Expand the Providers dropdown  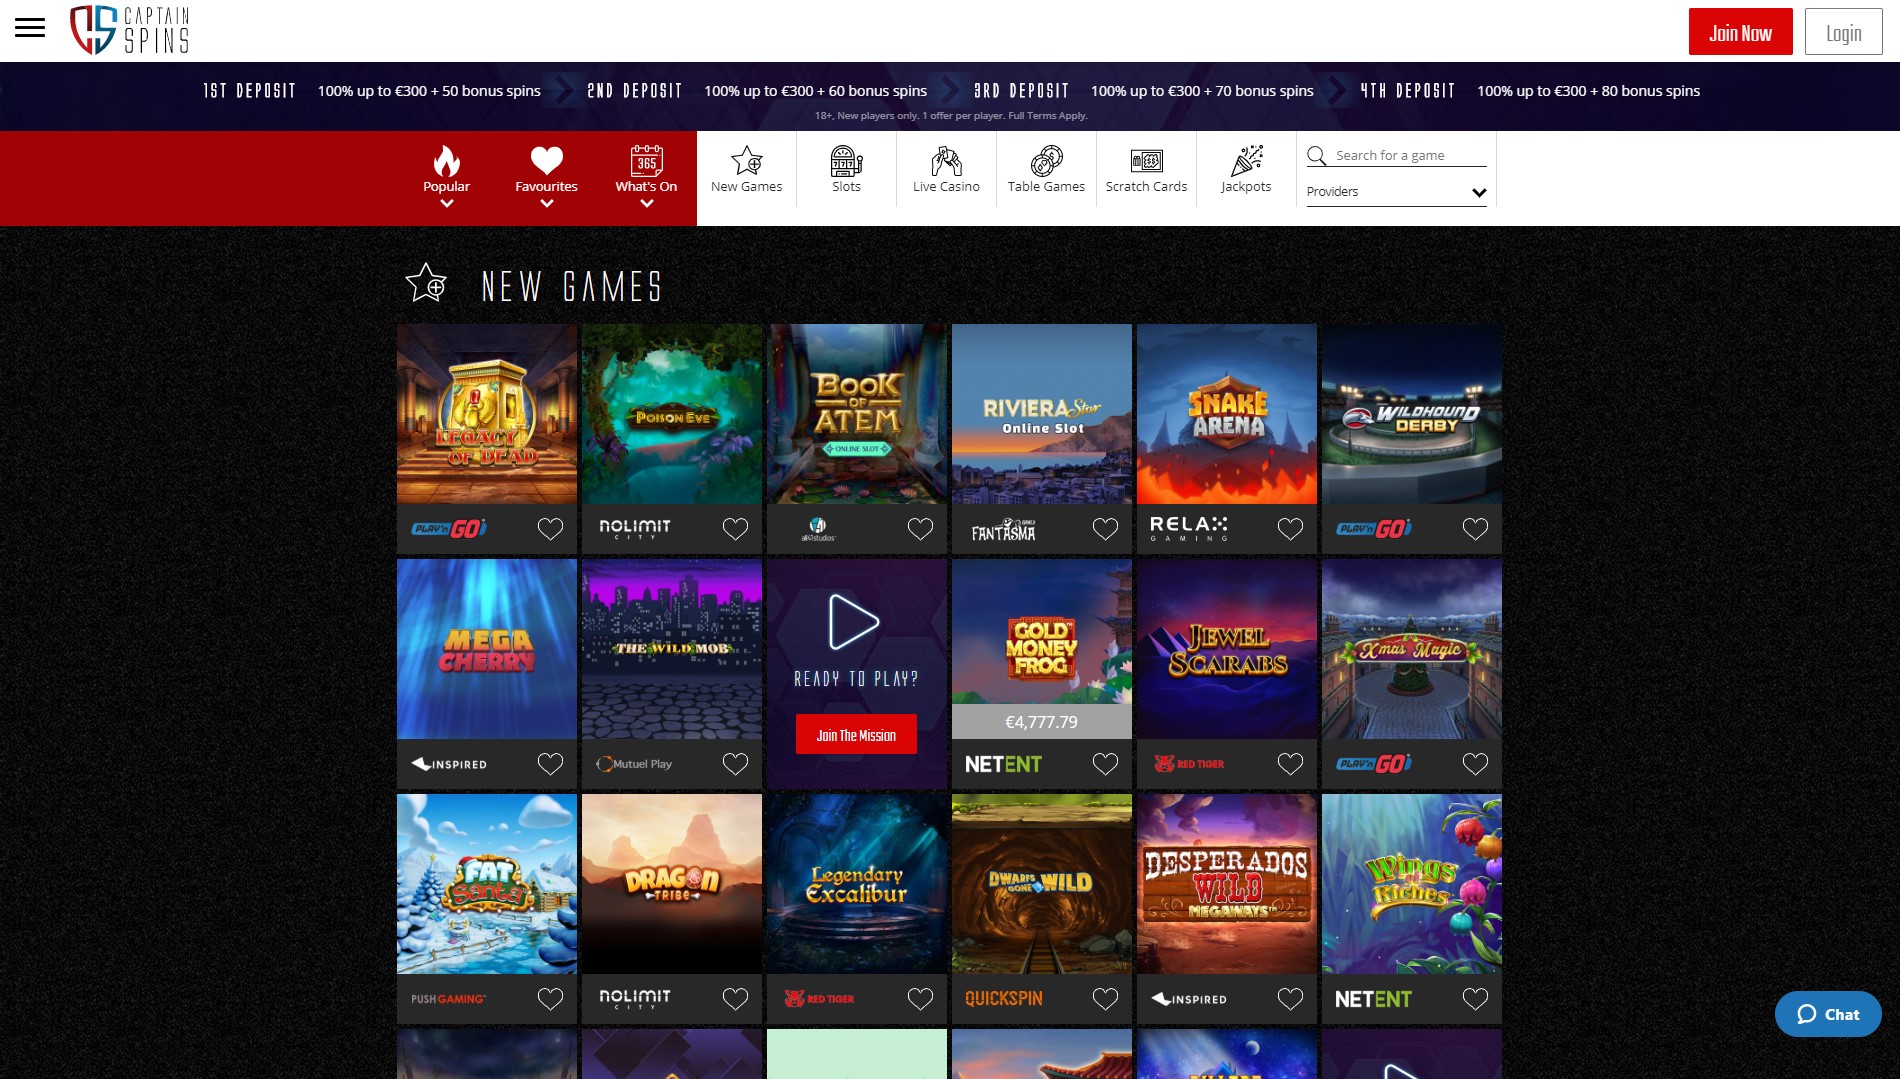coord(1396,192)
